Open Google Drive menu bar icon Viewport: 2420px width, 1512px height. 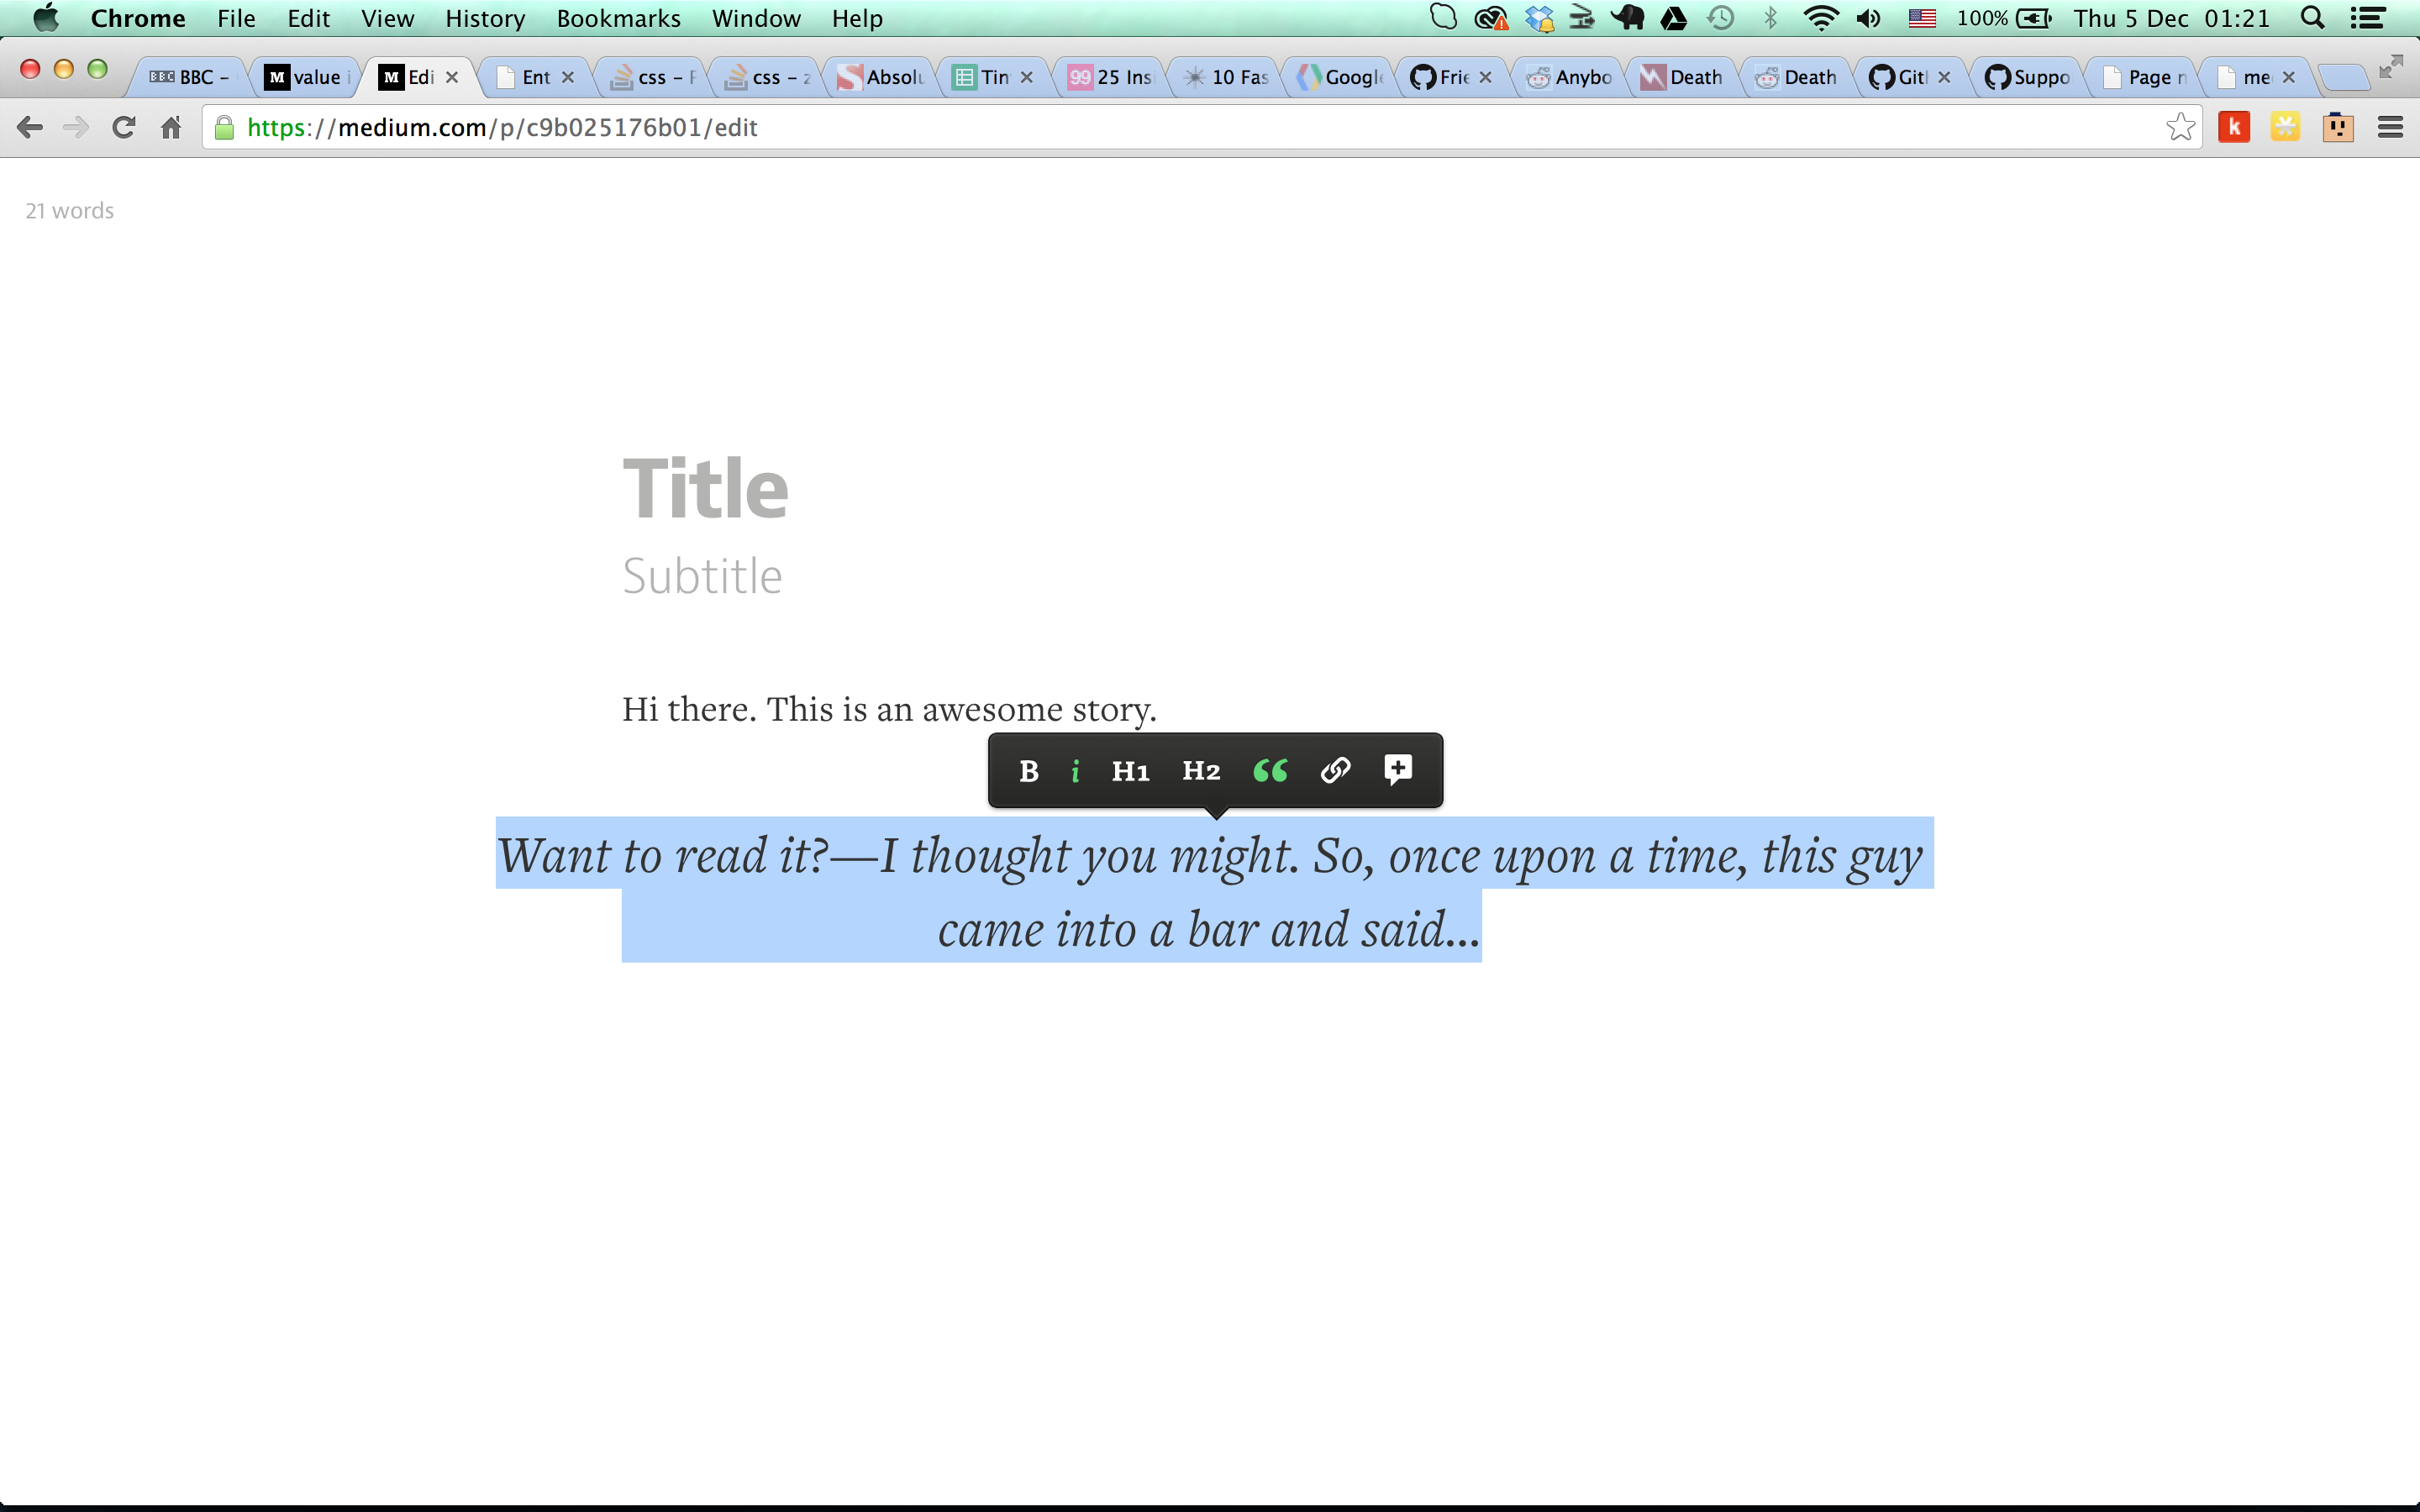coord(1674,18)
